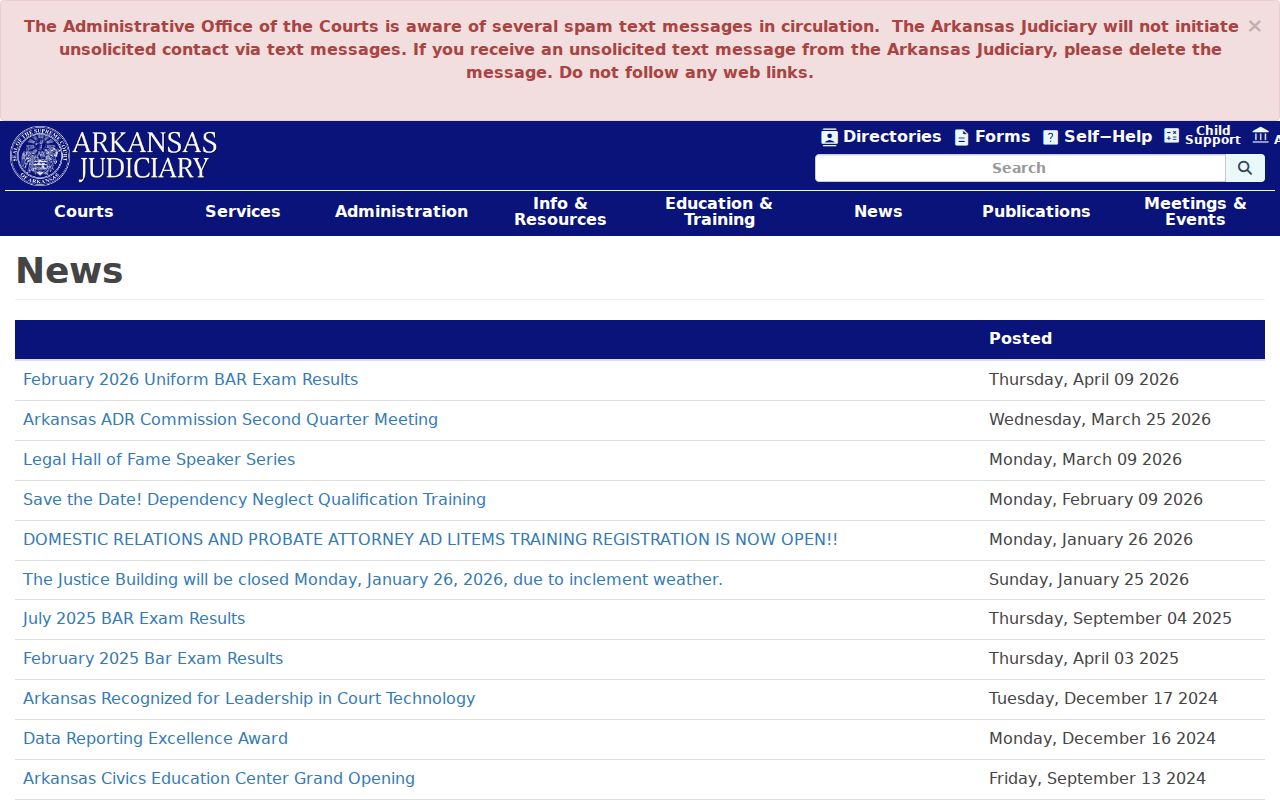Click the date Thursday, September 04 2025

pos(1110,618)
